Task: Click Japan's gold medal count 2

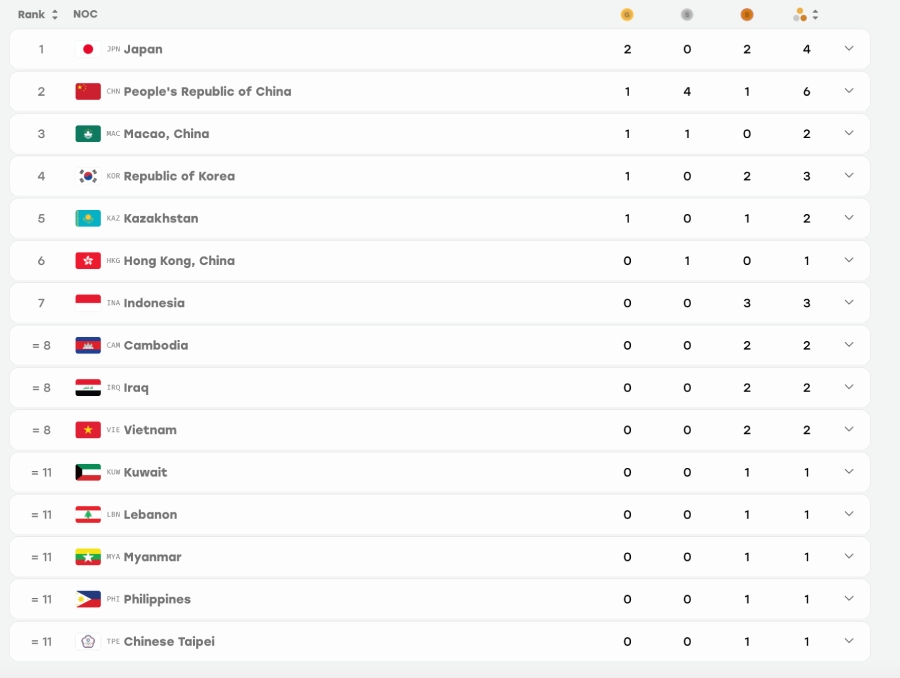Action: (627, 49)
